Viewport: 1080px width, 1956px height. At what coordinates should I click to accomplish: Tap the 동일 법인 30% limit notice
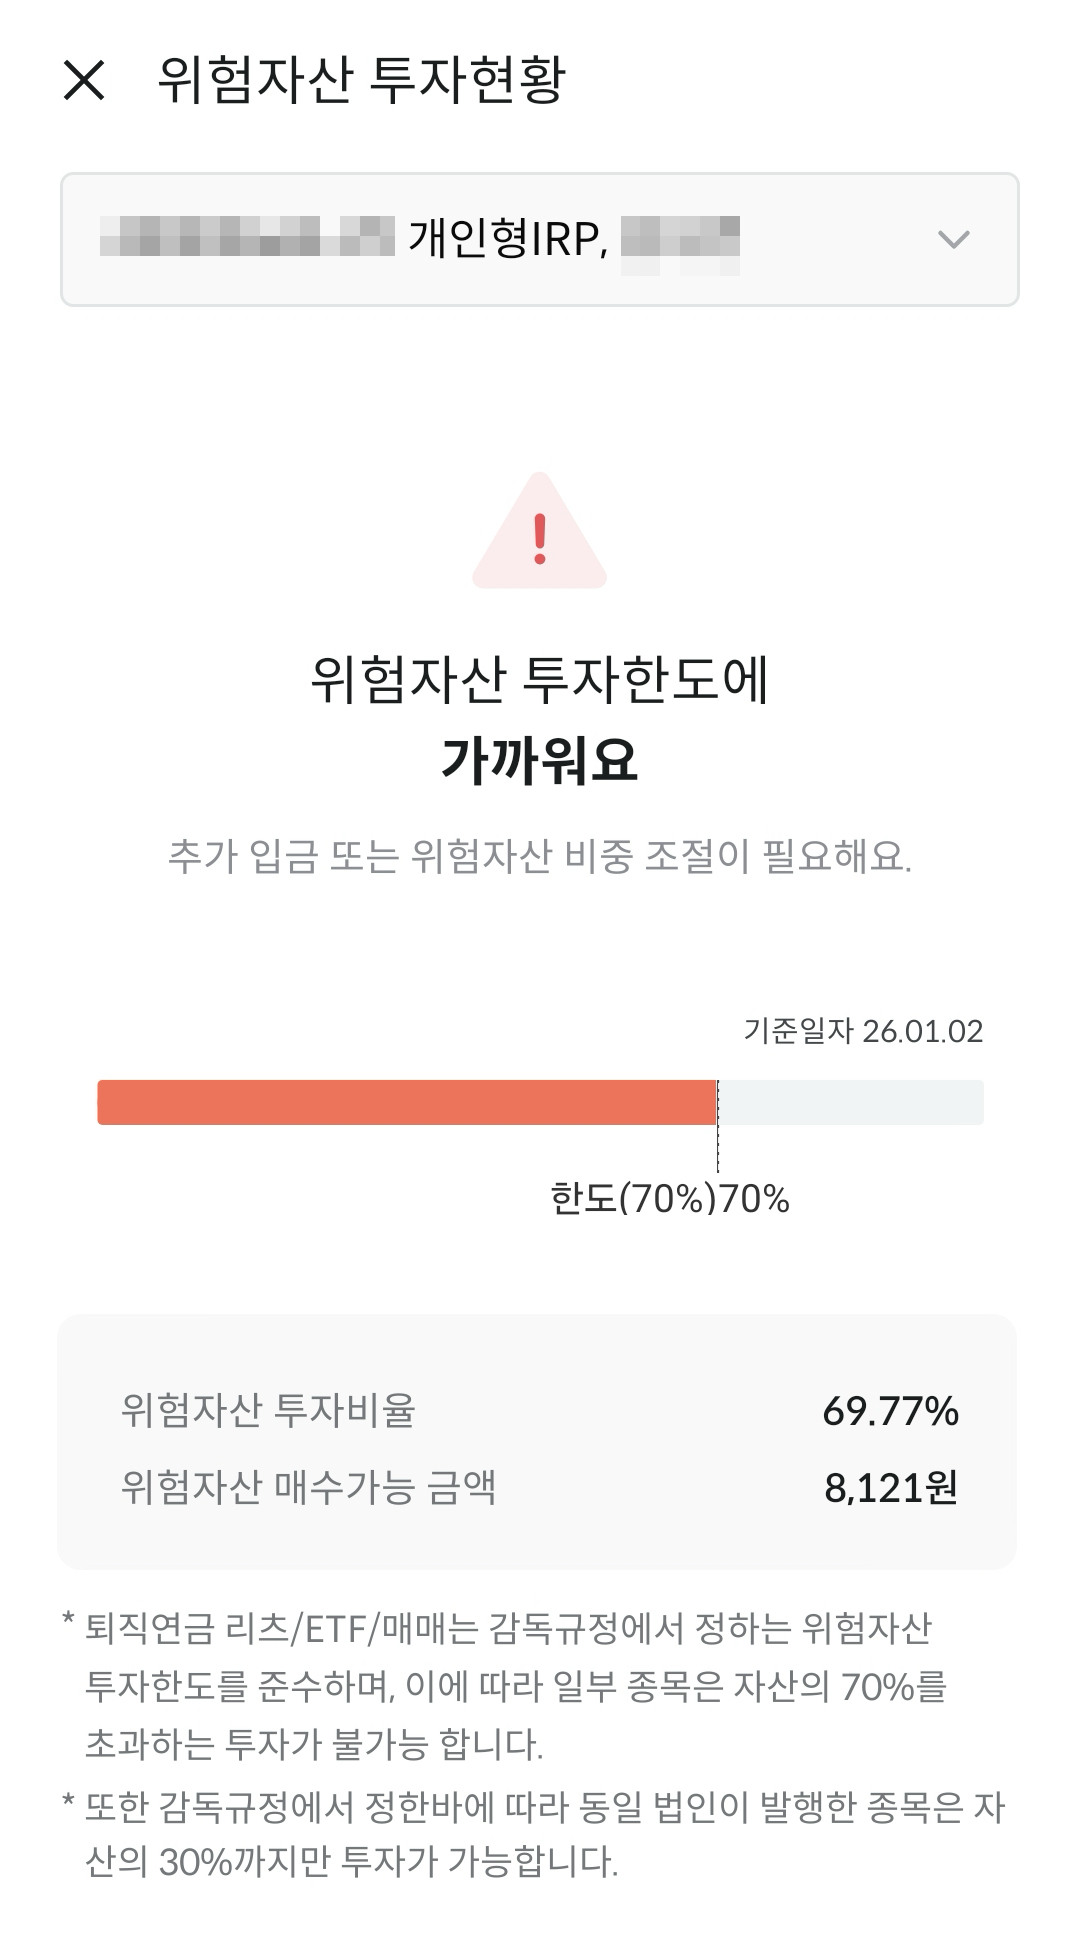click(534, 1834)
